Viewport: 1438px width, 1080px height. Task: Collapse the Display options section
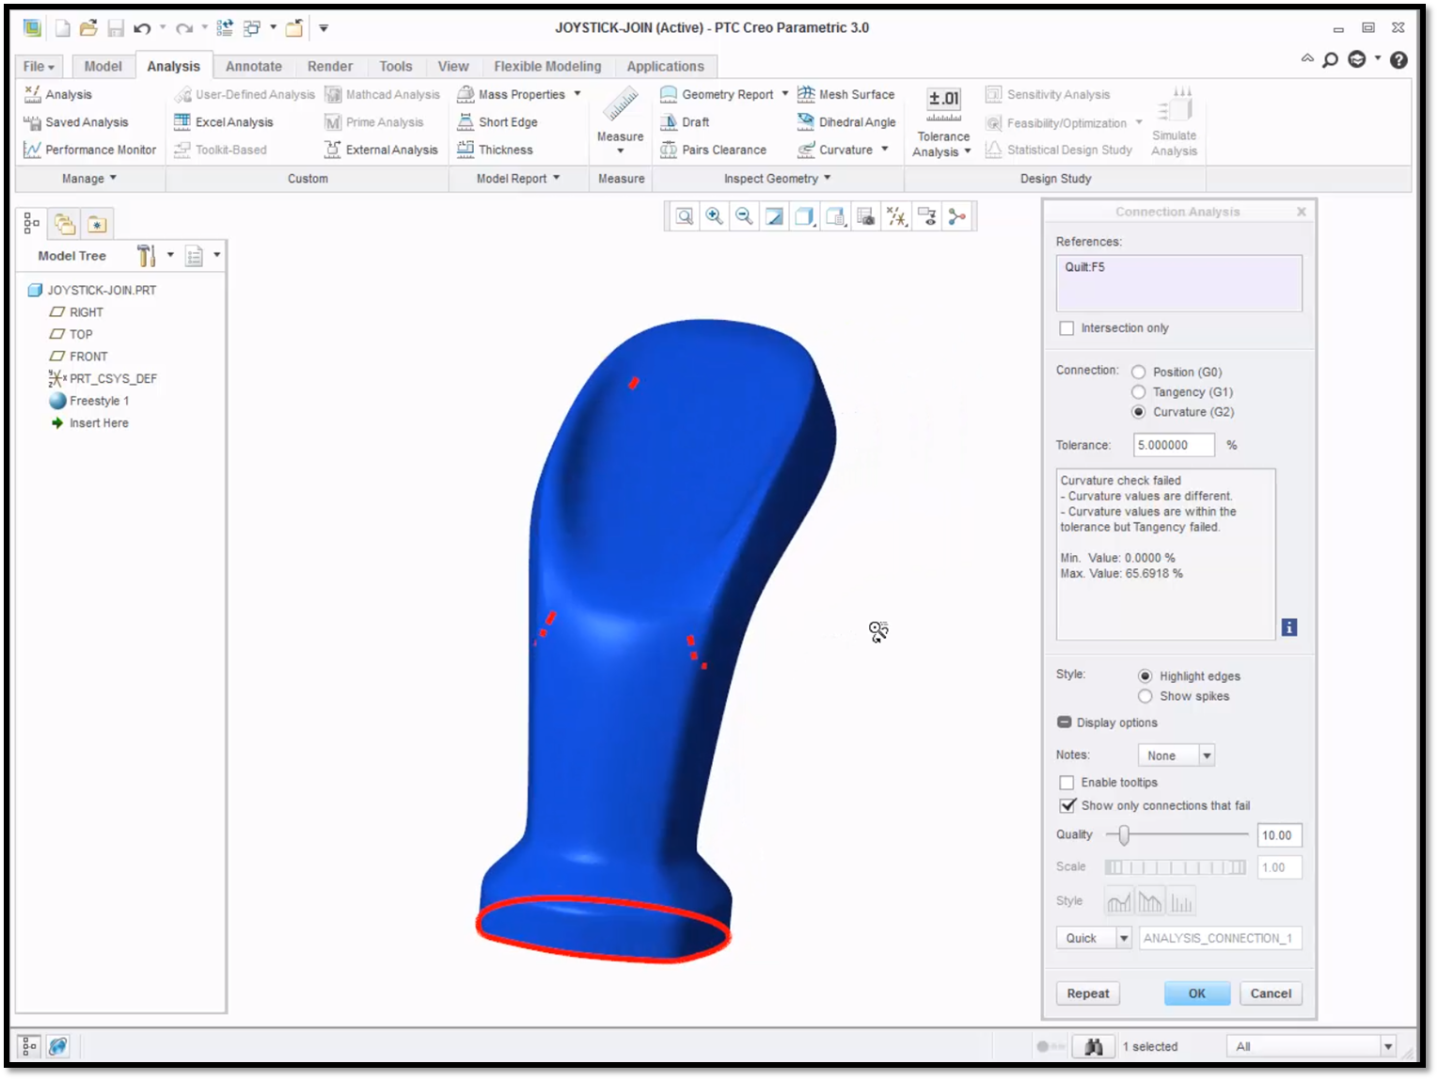pyautogui.click(x=1064, y=722)
